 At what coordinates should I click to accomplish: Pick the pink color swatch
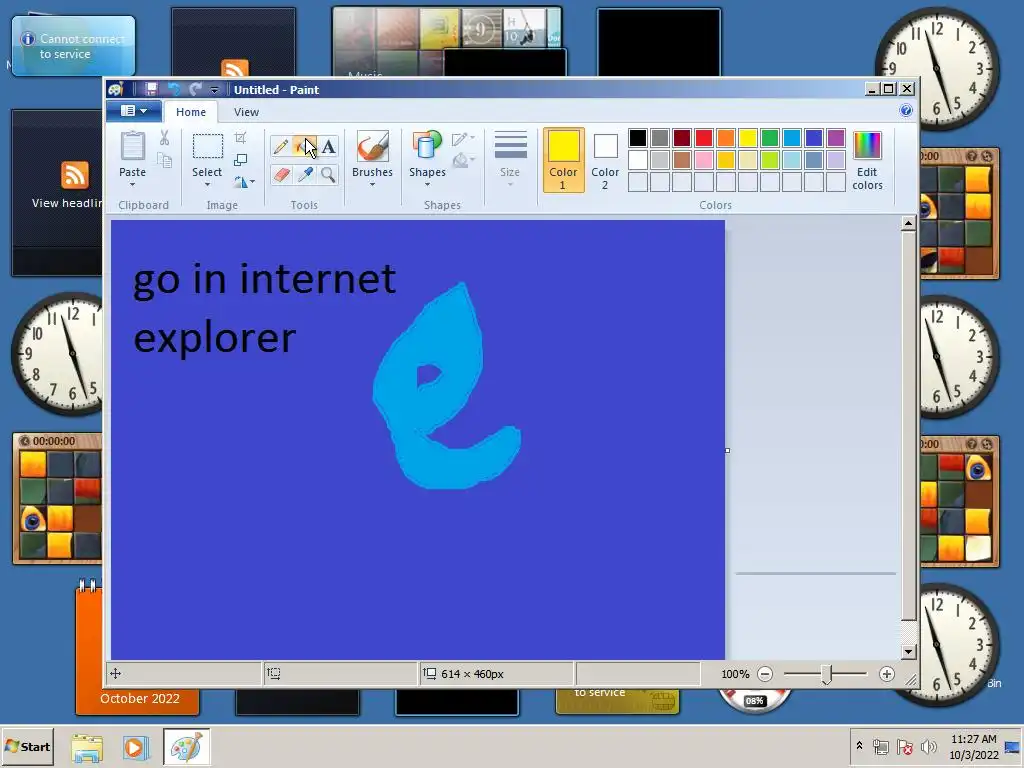(704, 160)
